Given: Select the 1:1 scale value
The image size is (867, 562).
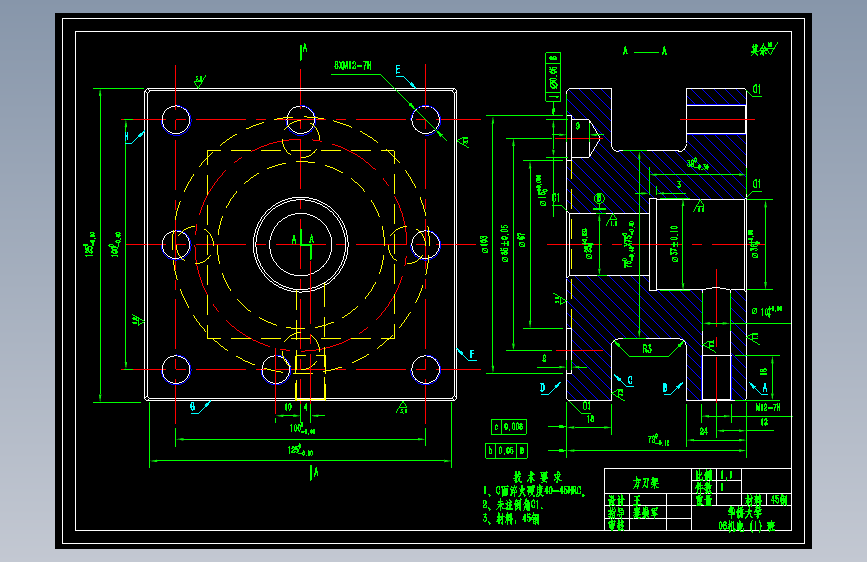Looking at the screenshot, I should [726, 475].
